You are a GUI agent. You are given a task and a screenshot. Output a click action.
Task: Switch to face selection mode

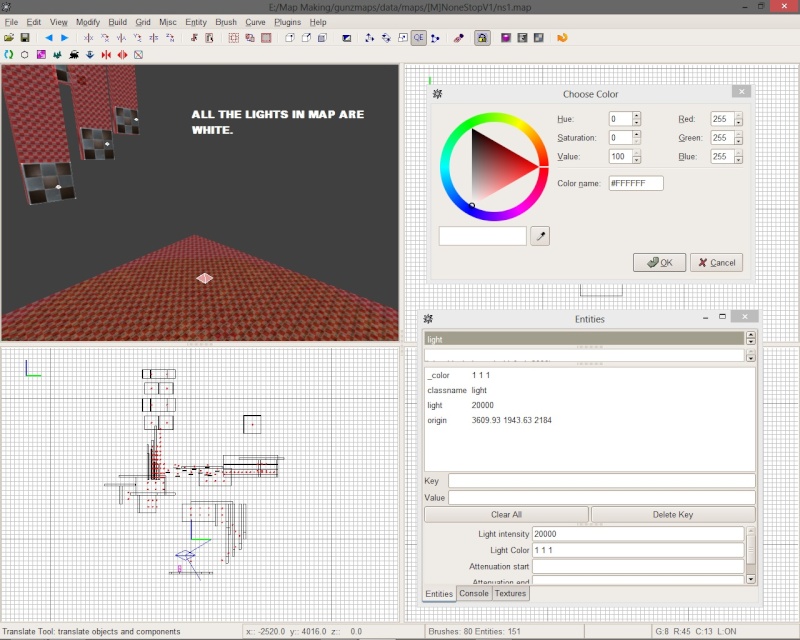(322, 38)
